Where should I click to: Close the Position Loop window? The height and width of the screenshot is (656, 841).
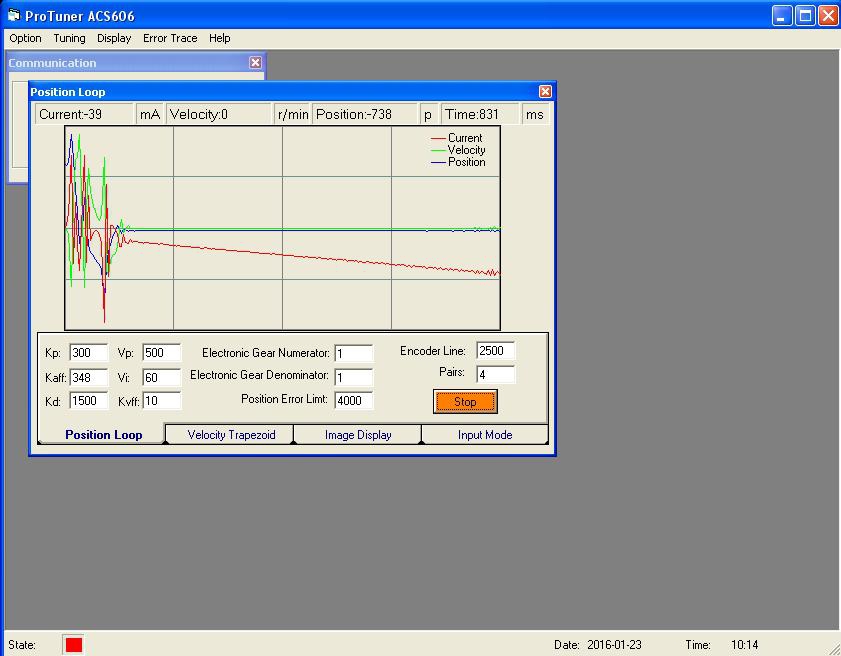545,92
